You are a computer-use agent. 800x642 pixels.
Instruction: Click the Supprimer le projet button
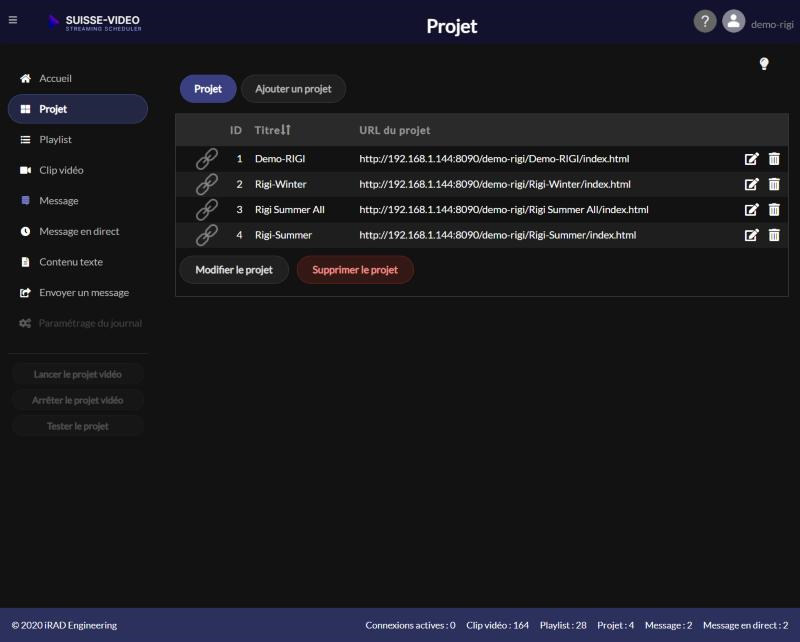point(355,269)
